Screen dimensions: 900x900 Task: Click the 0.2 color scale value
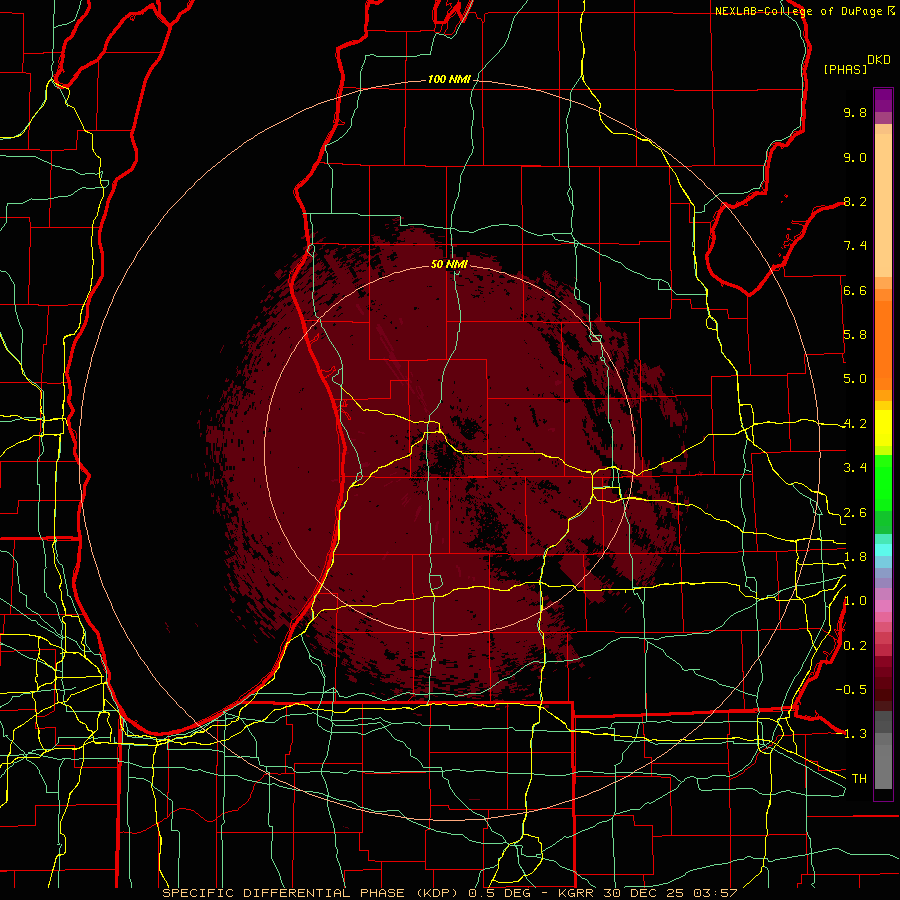tap(855, 646)
